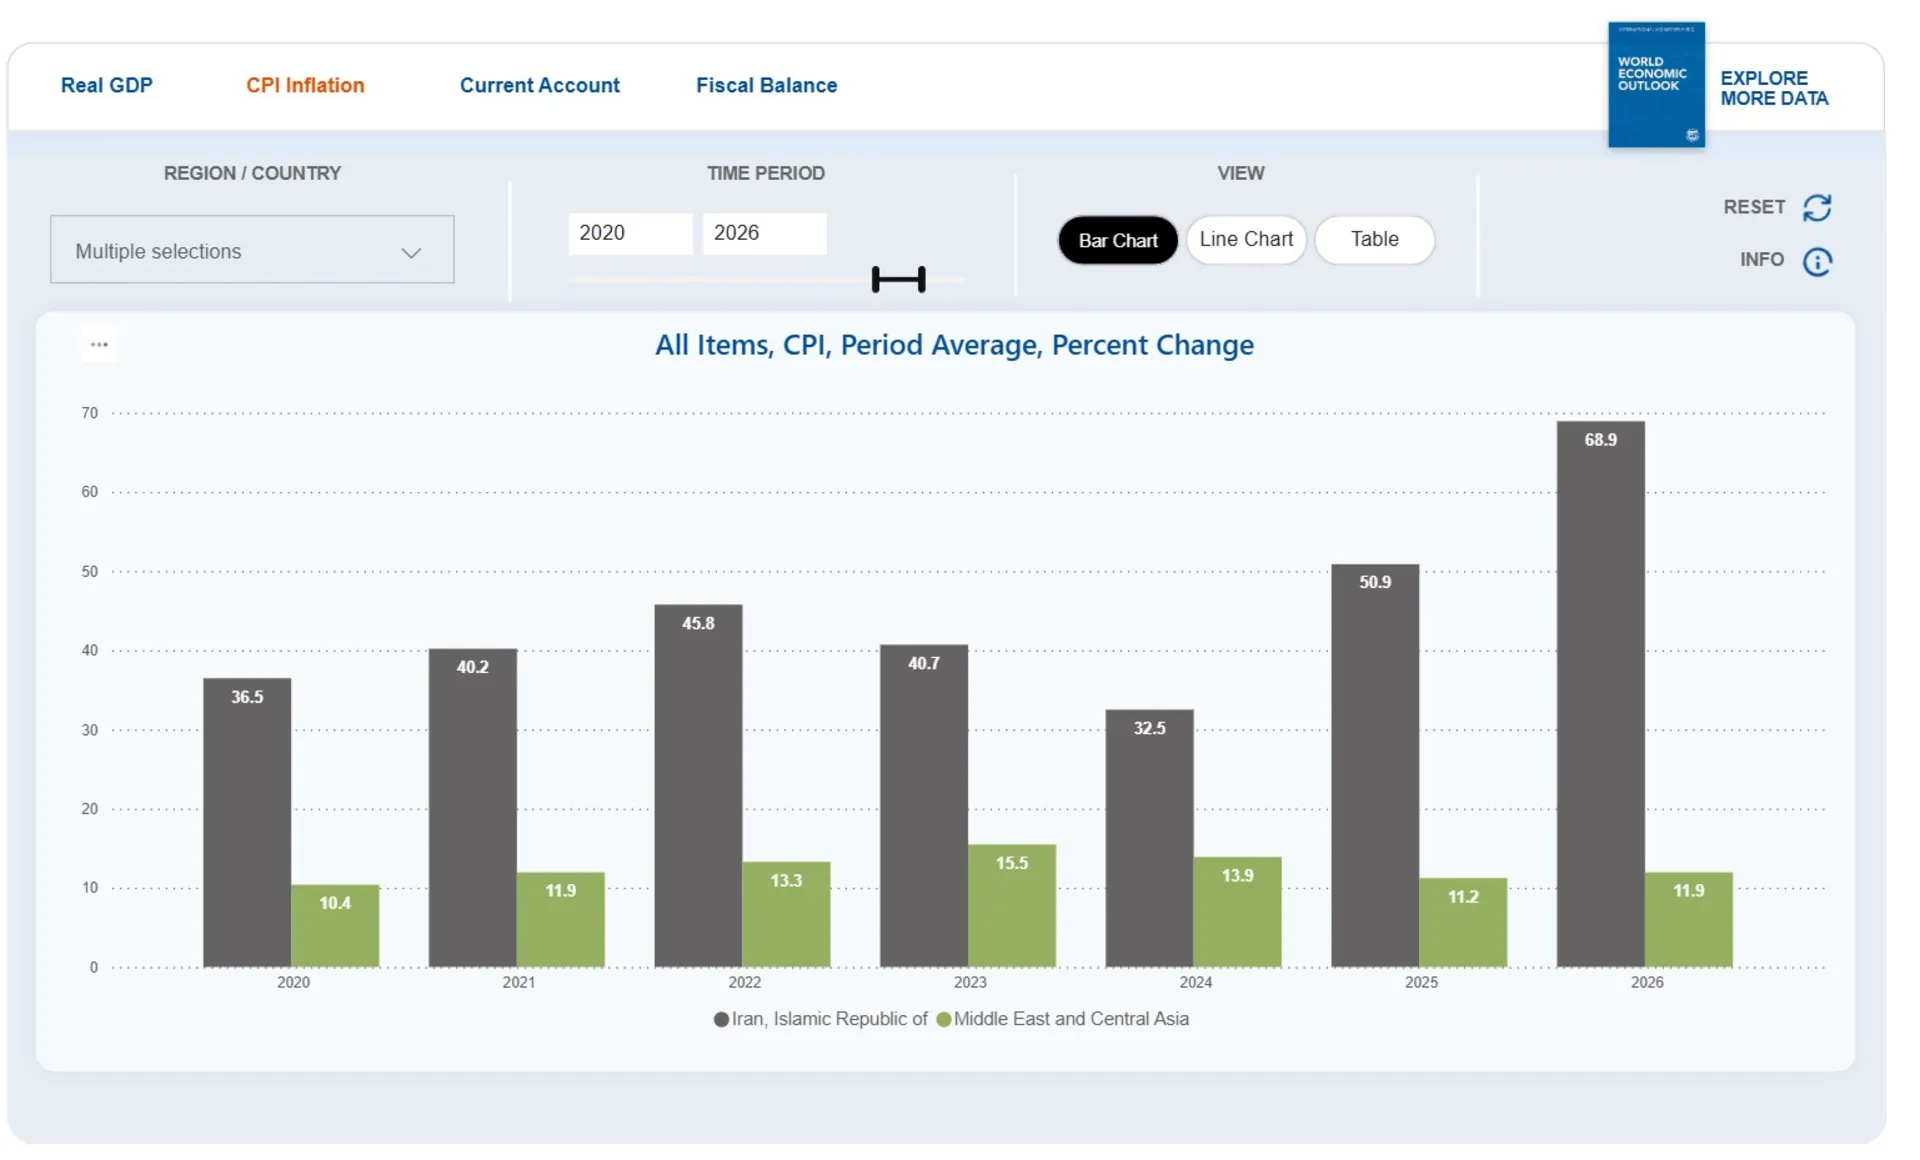Click the 2020 start year input field

tap(629, 233)
